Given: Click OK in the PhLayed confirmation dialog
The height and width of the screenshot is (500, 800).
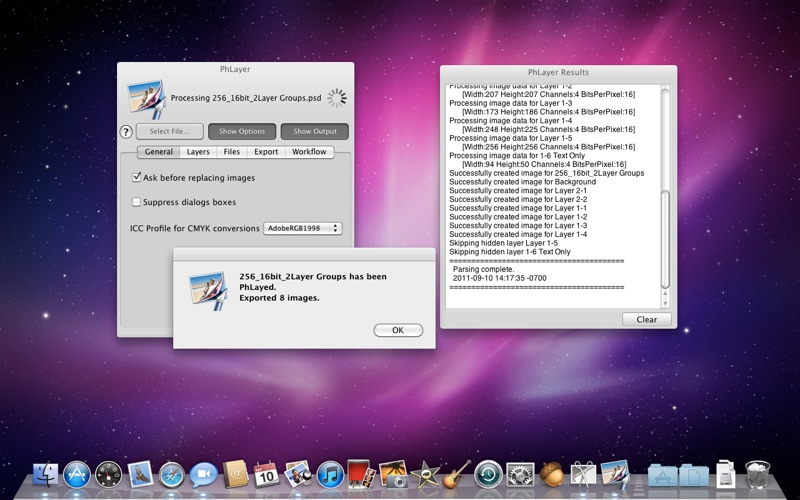Looking at the screenshot, I should point(398,330).
